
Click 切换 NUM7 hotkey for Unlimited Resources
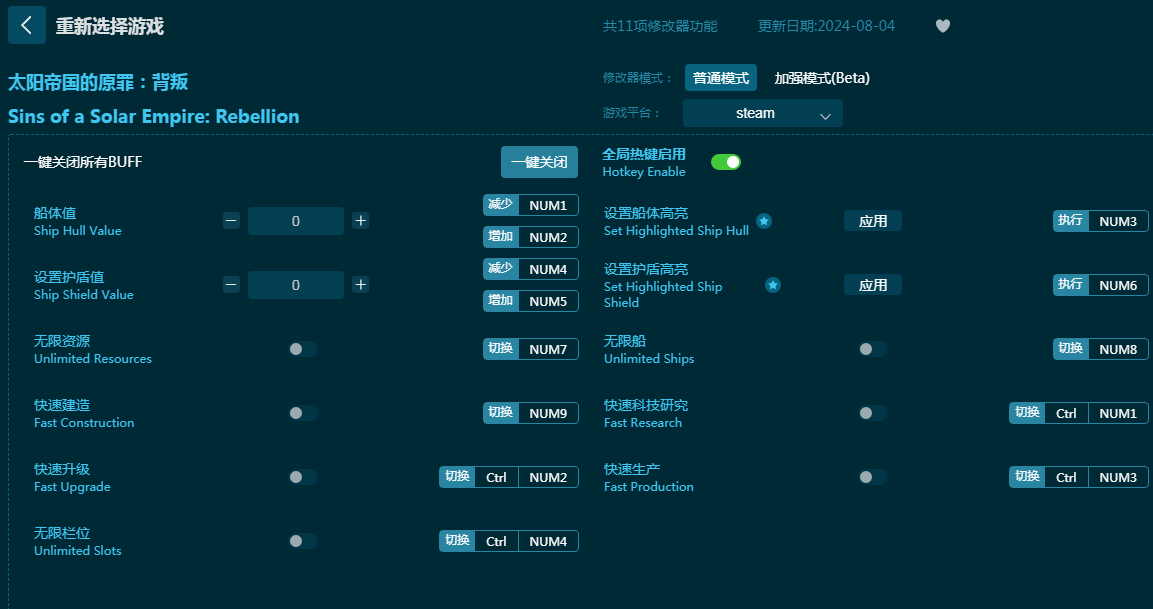coord(531,349)
